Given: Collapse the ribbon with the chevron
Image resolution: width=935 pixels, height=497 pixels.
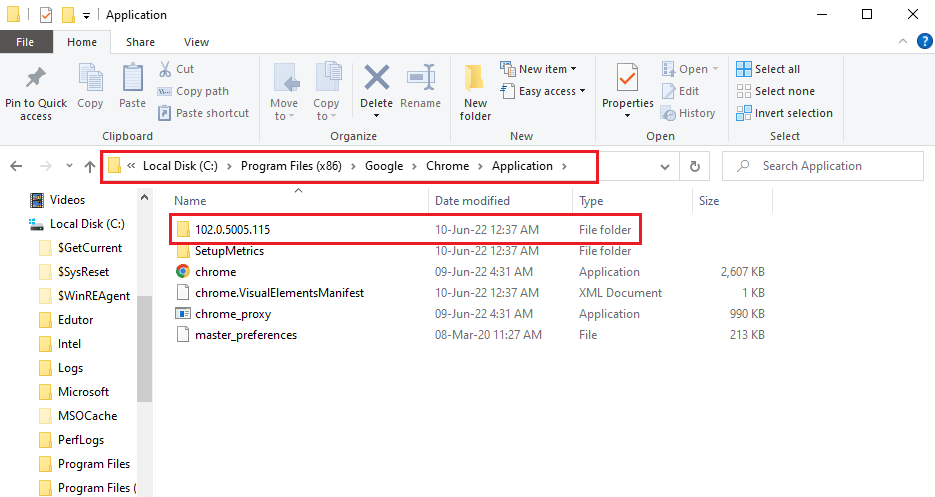Looking at the screenshot, I should tap(903, 41).
